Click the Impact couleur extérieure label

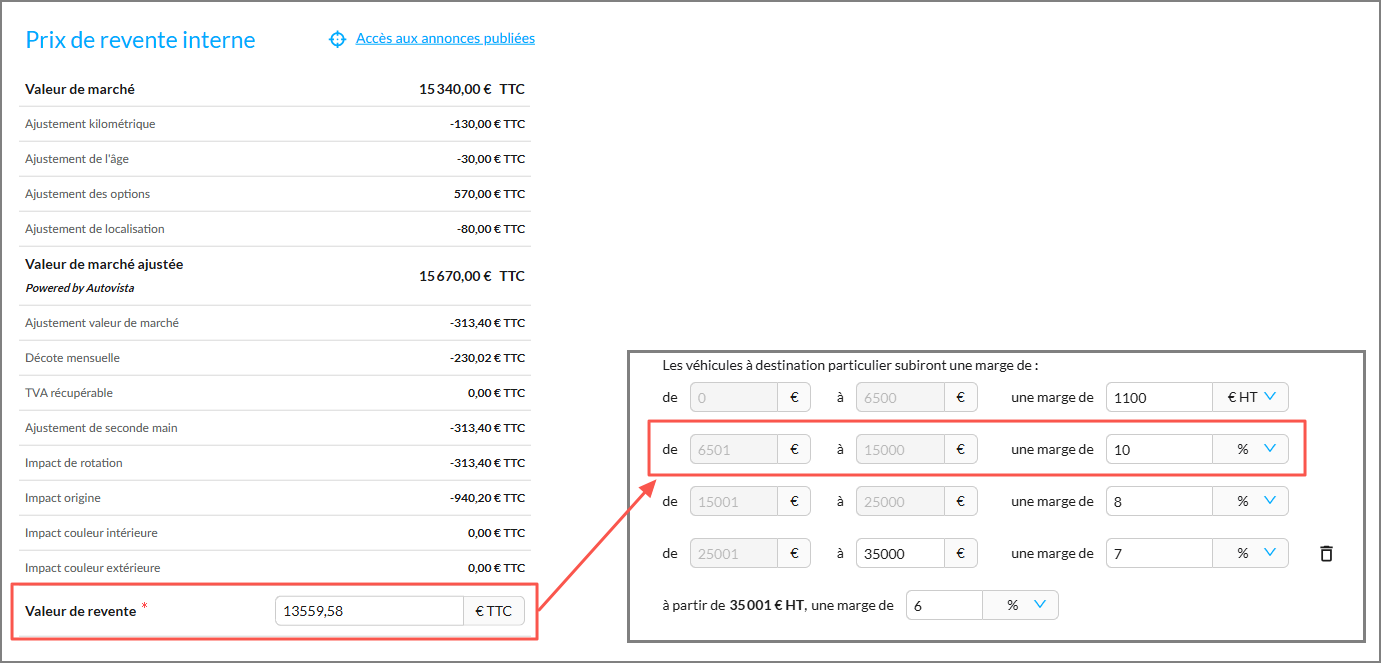click(93, 568)
